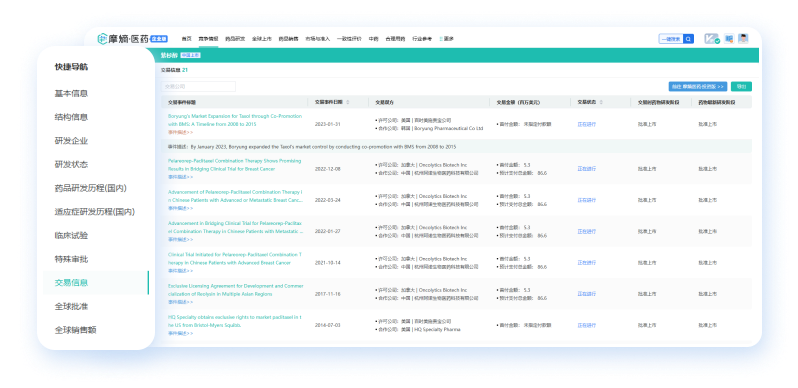Click the 更多 menu grid icon
The image size is (798, 388).
tap(441, 39)
